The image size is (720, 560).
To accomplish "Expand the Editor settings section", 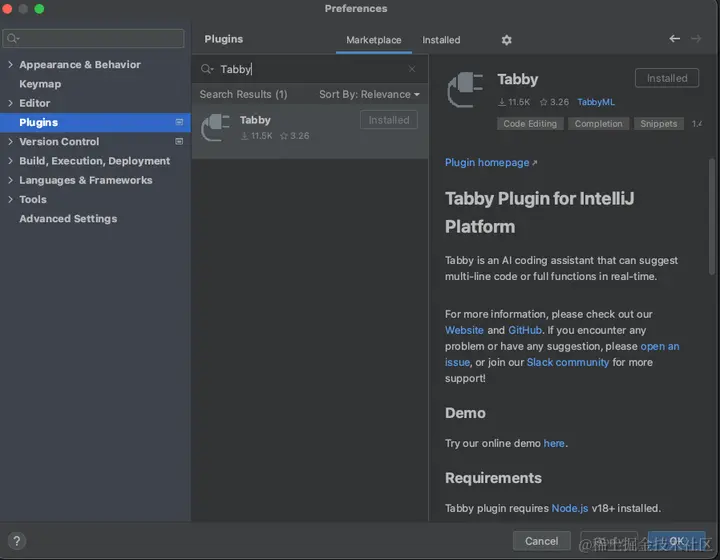I will (11, 103).
